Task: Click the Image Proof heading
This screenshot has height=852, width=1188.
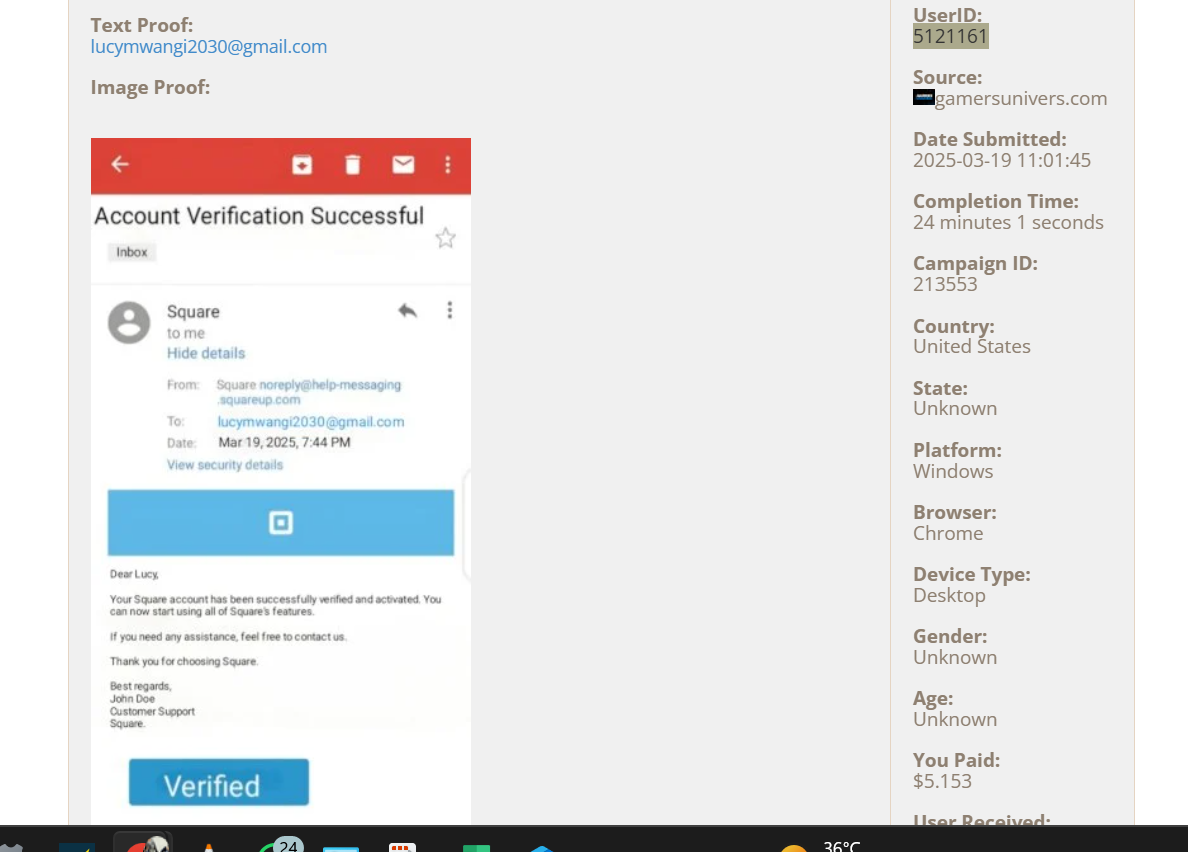Action: tap(151, 88)
